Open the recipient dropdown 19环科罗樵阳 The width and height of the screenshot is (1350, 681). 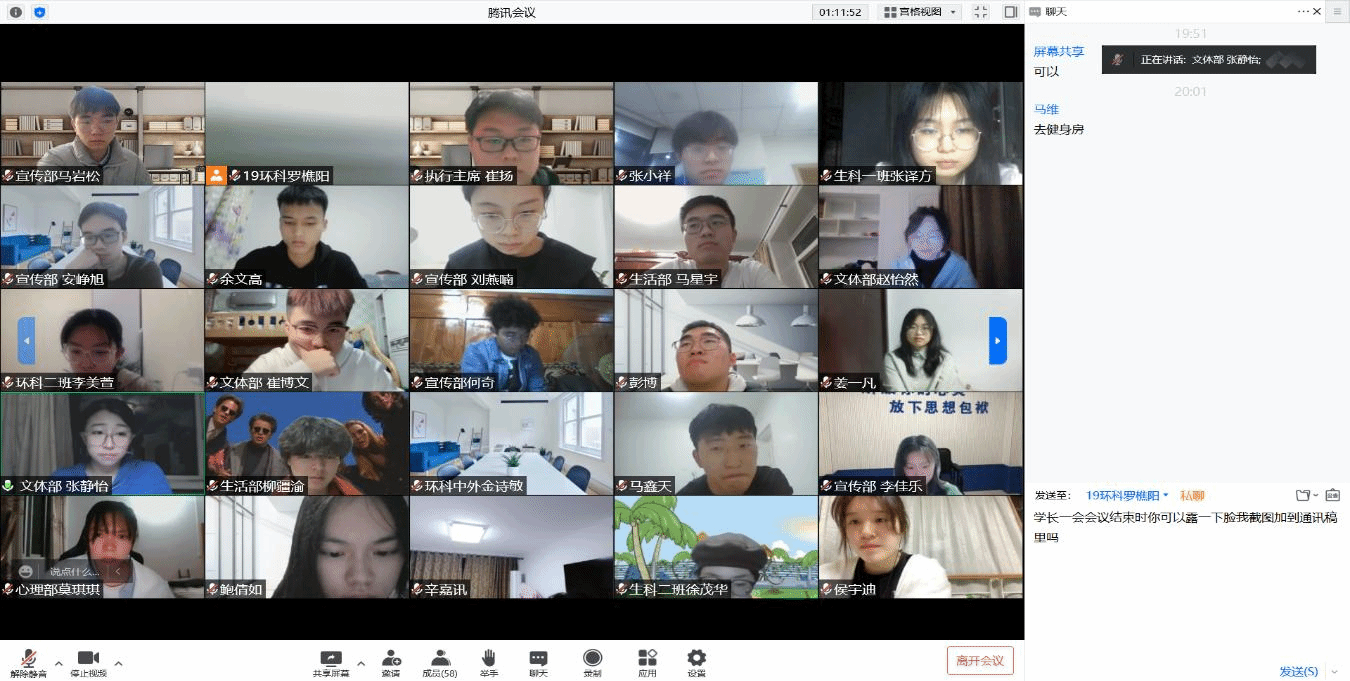click(1127, 495)
